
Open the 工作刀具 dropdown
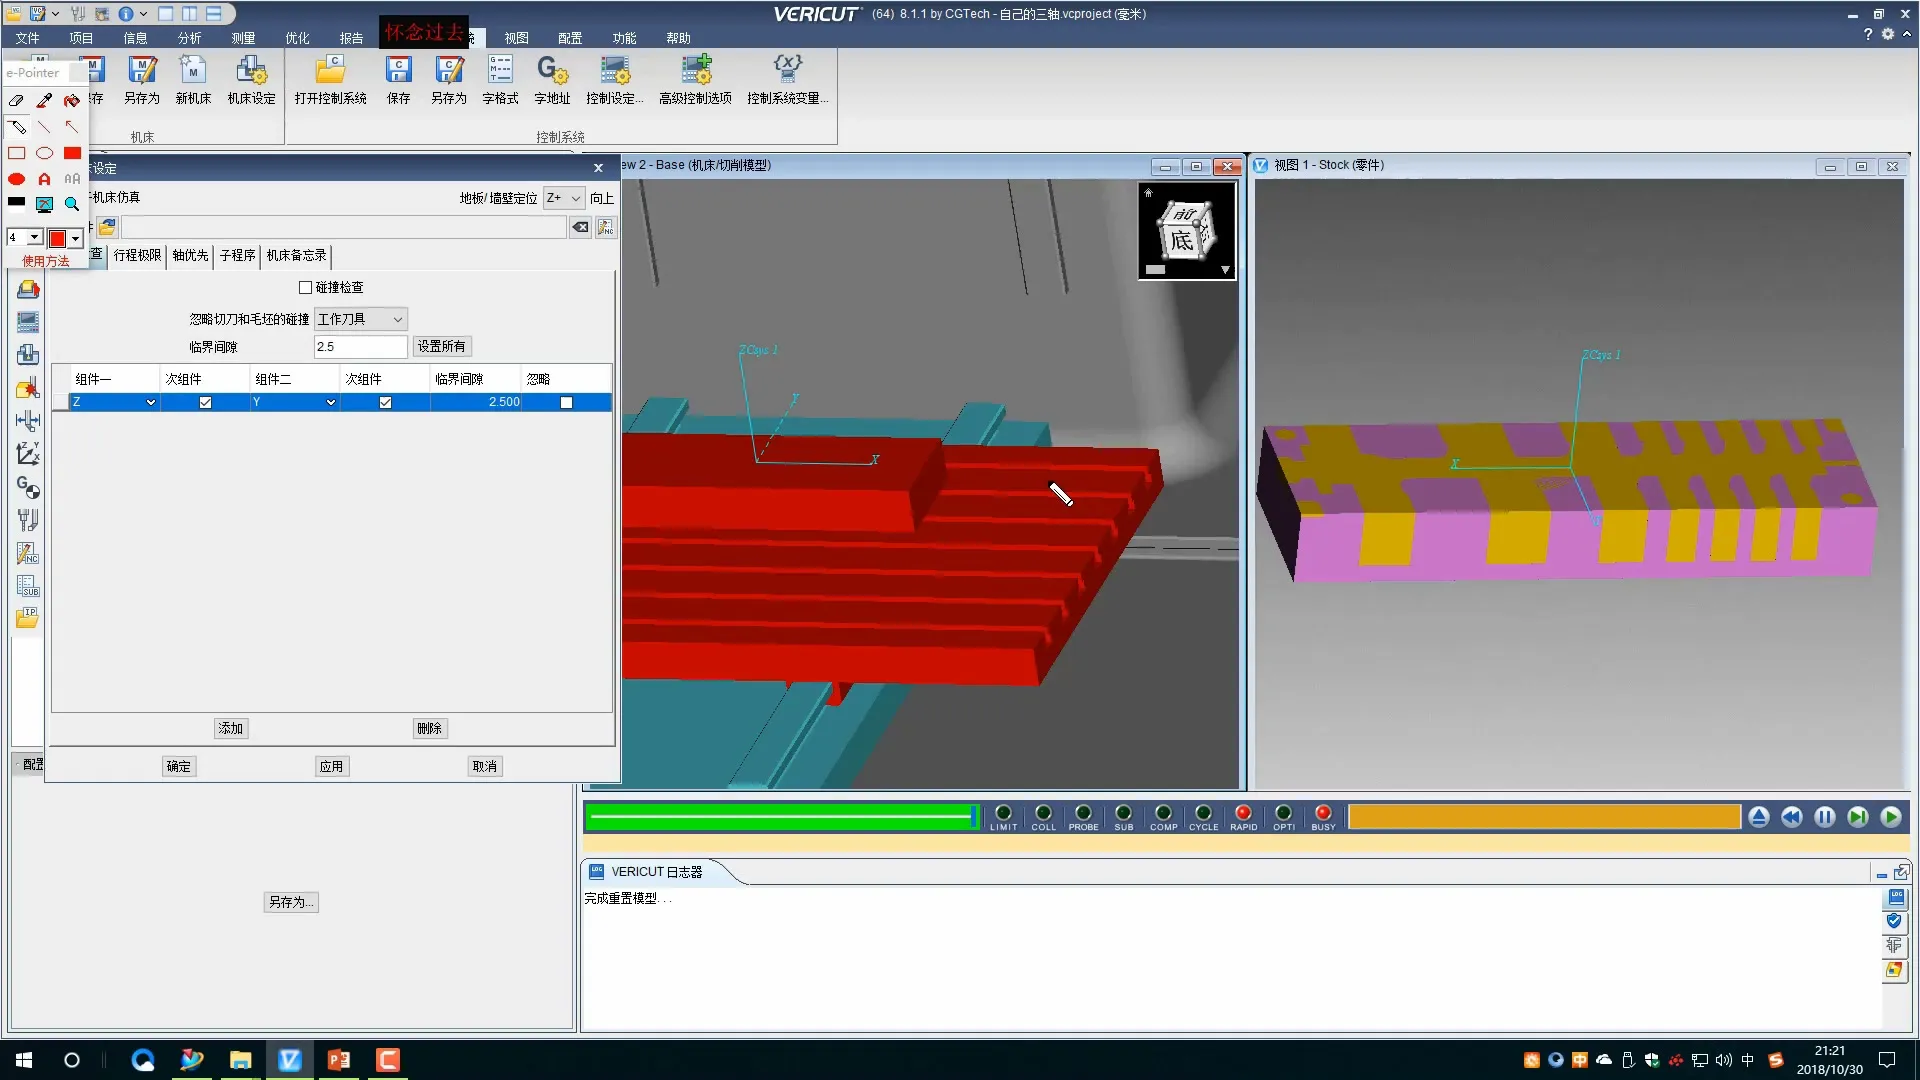click(x=360, y=319)
